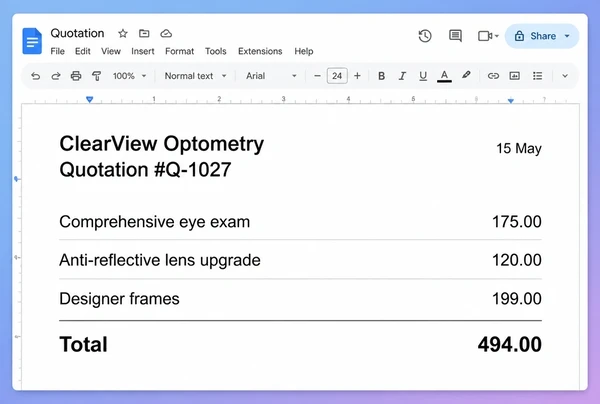600x404 pixels.
Task: Open the Insert menu
Action: pos(143,51)
